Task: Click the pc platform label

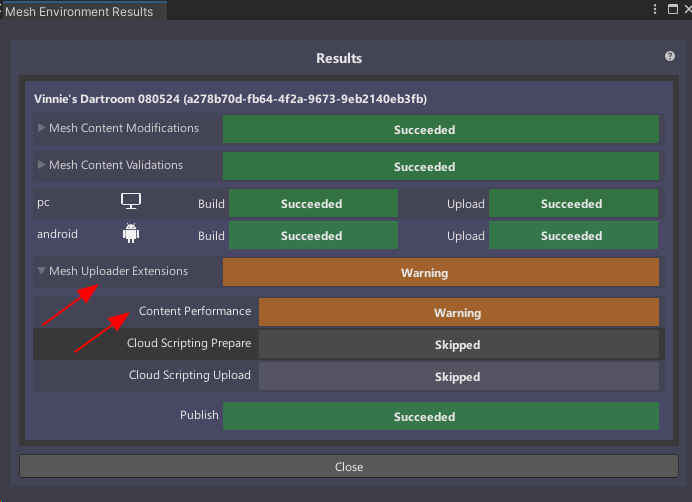Action: coord(43,203)
